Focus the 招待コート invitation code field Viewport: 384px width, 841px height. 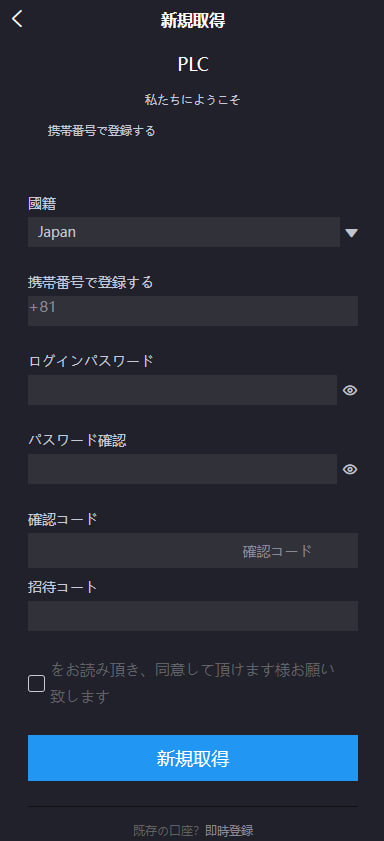pos(193,616)
